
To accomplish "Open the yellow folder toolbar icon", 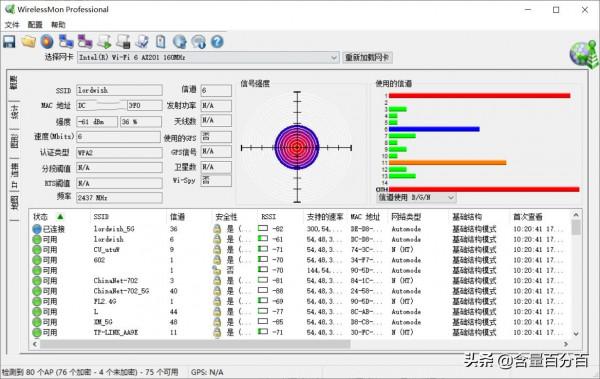I will 28,41.
